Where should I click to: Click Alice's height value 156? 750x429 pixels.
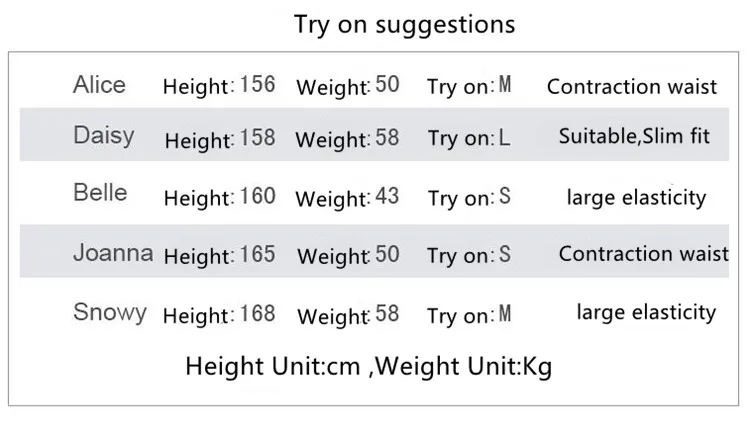click(257, 85)
